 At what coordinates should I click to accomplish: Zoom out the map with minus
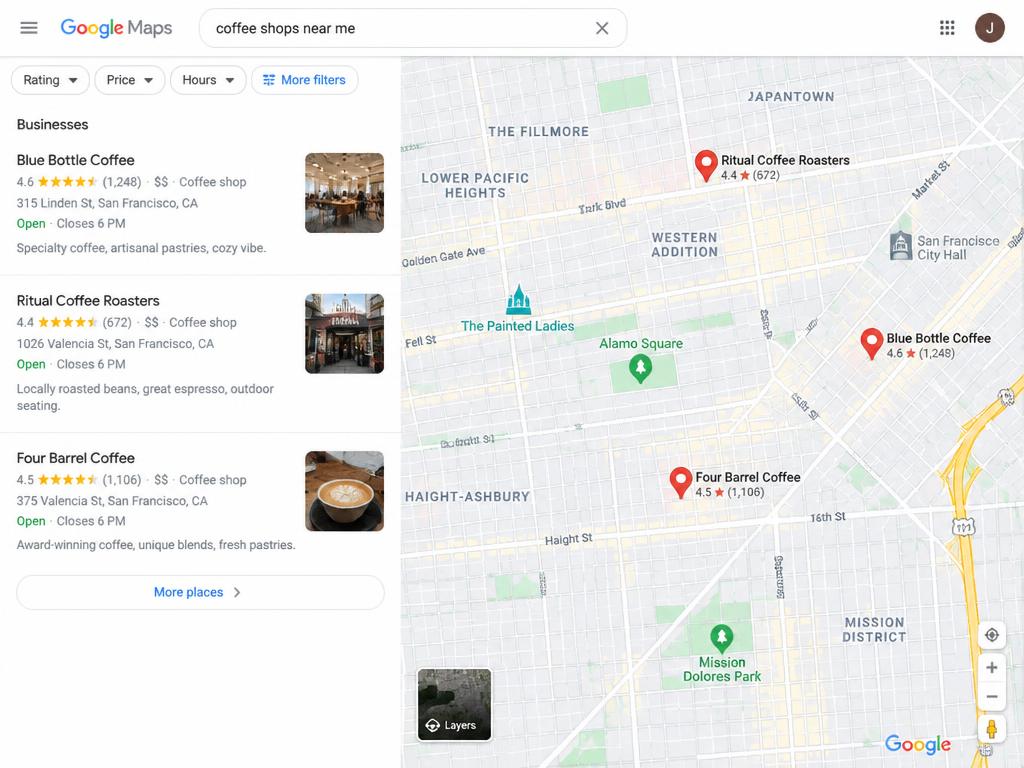click(x=991, y=696)
